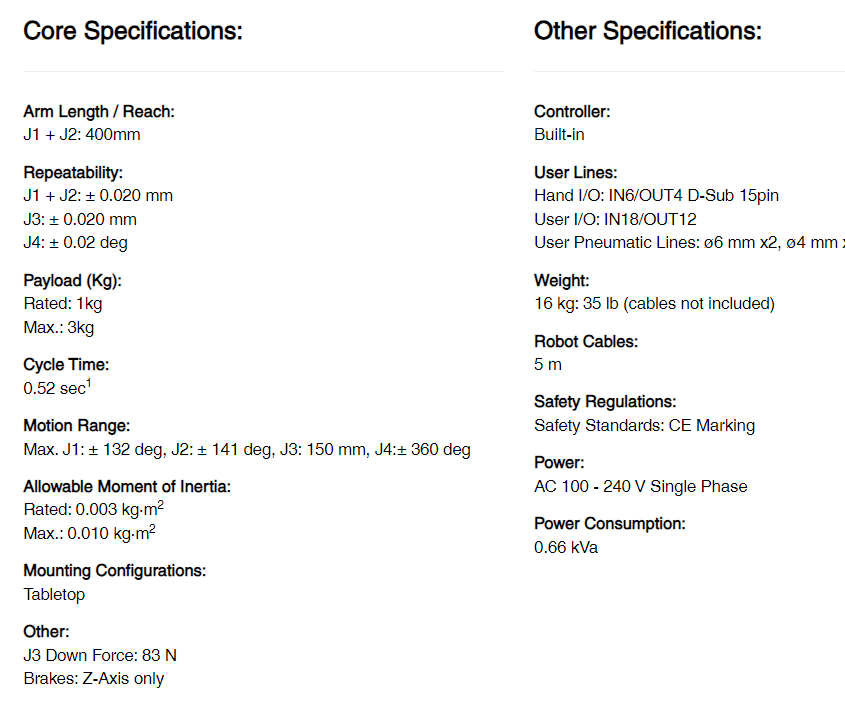Click the Payload (Kg) label

click(x=73, y=281)
